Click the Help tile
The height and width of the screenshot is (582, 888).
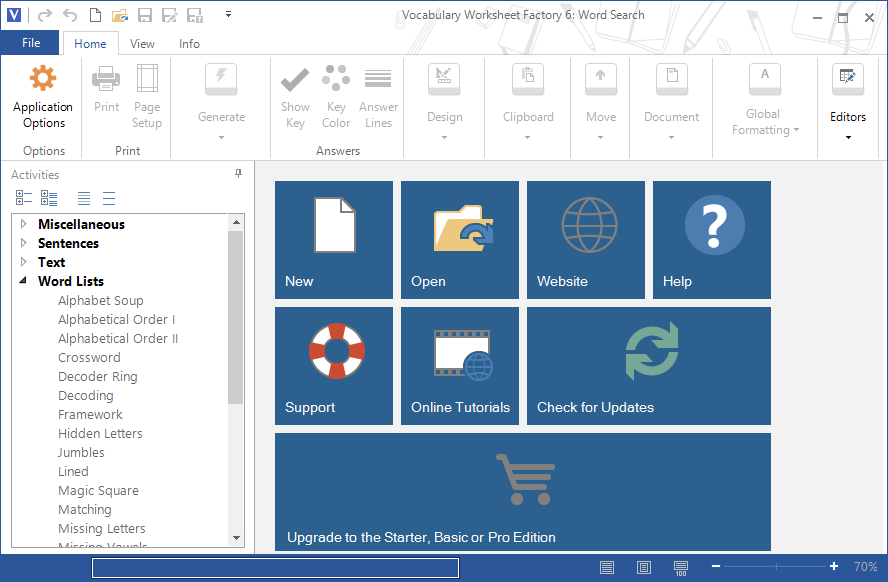pyautogui.click(x=712, y=240)
